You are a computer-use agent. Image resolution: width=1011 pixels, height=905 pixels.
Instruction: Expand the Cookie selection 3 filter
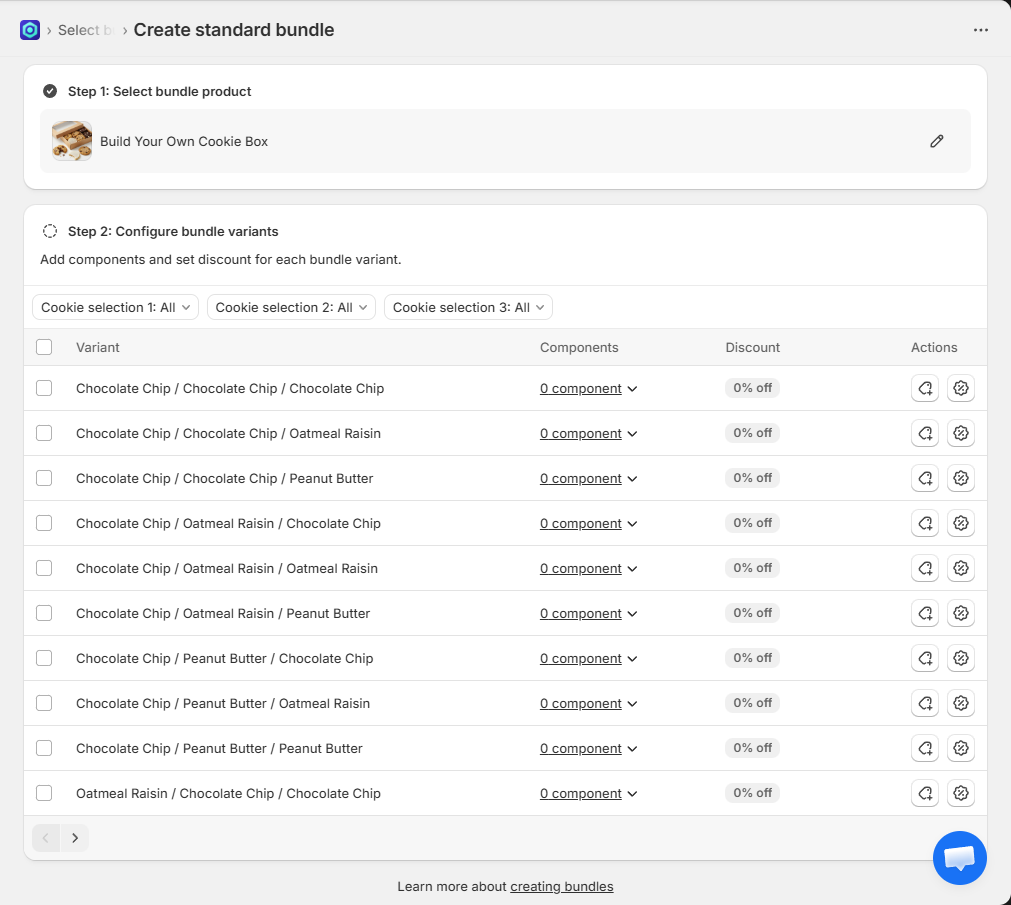[x=468, y=307]
